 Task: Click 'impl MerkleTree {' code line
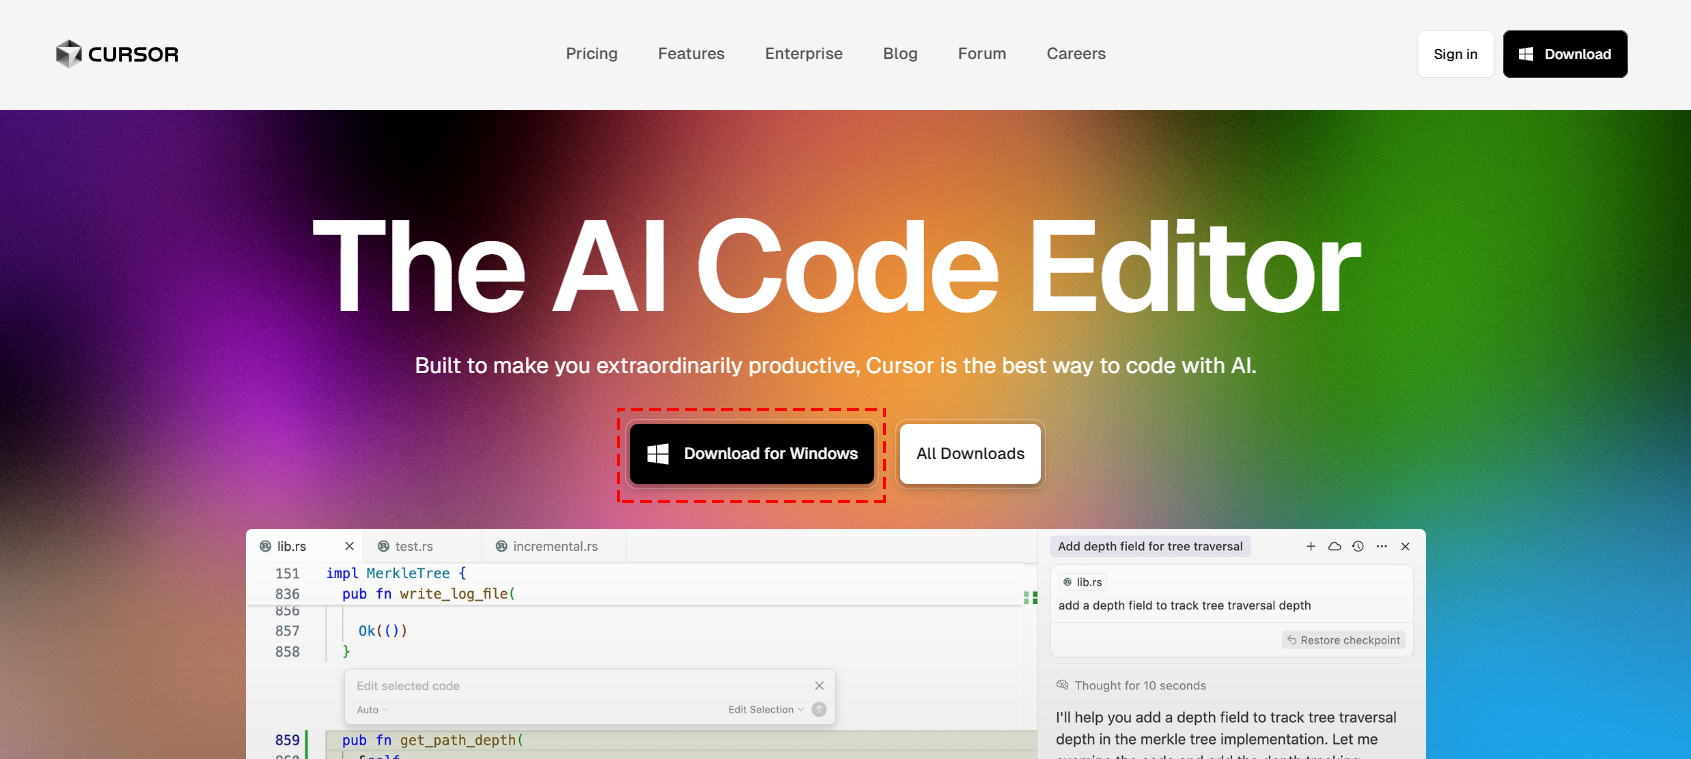(396, 573)
